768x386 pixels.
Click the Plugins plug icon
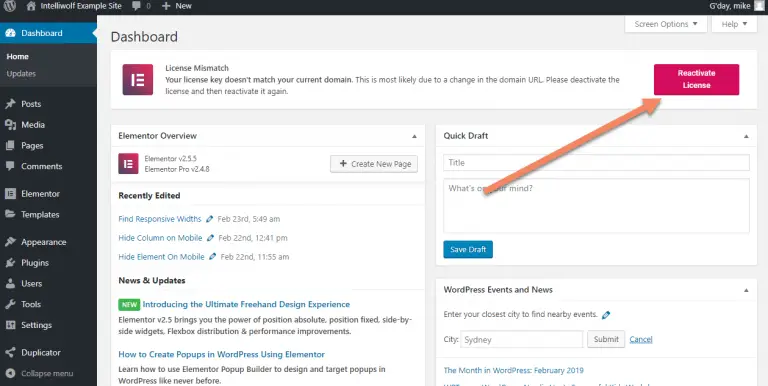[x=10, y=263]
